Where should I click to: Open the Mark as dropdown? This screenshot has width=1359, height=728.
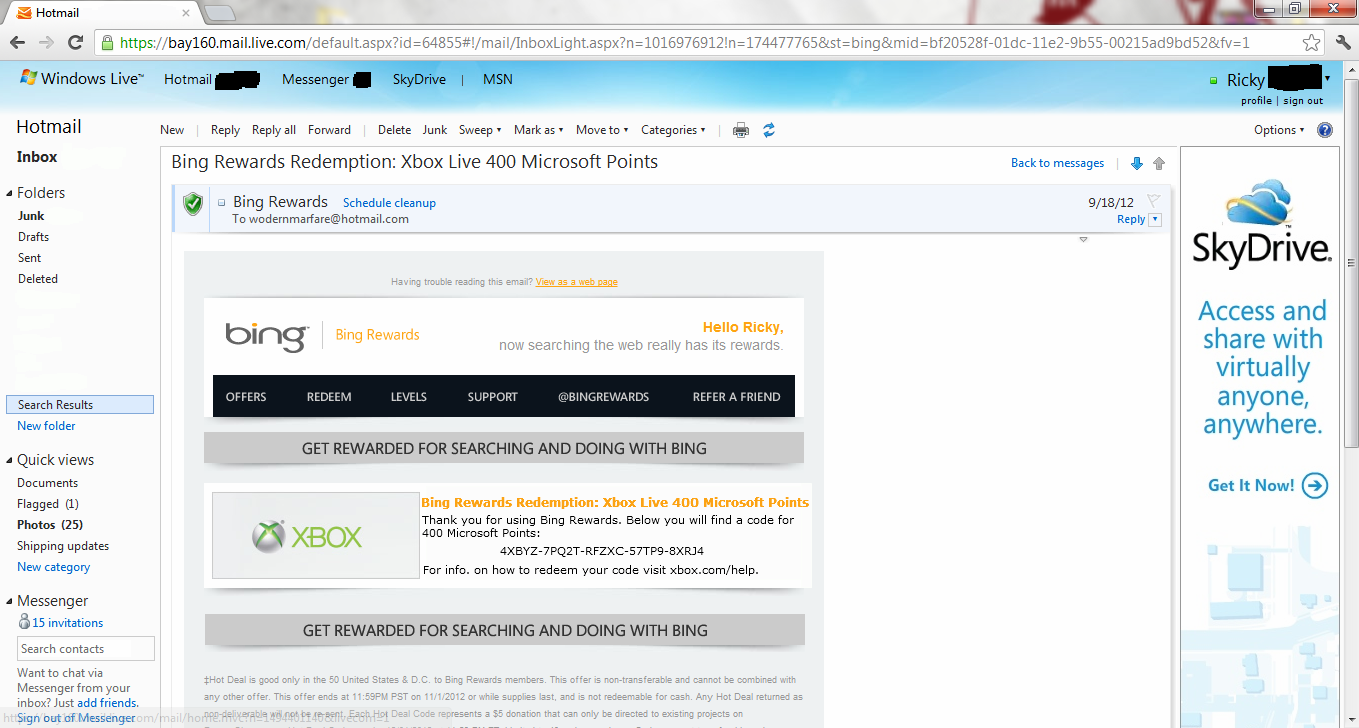[539, 130]
